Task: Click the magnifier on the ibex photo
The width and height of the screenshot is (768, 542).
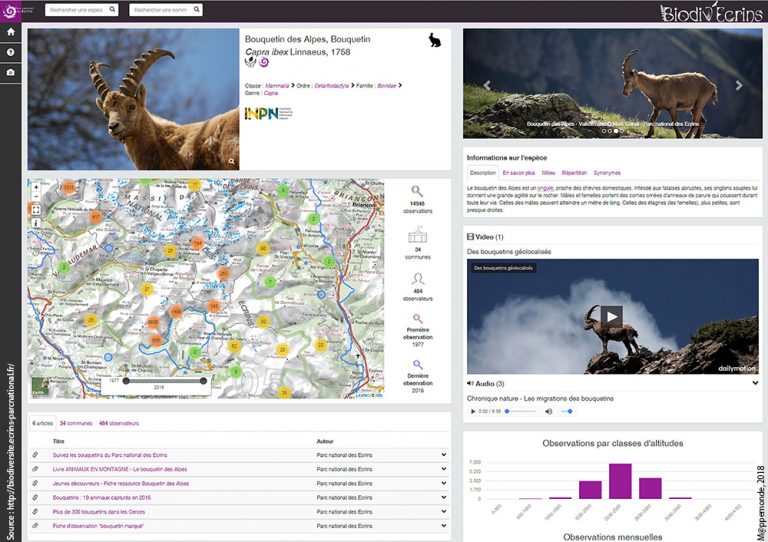Action: (231, 161)
